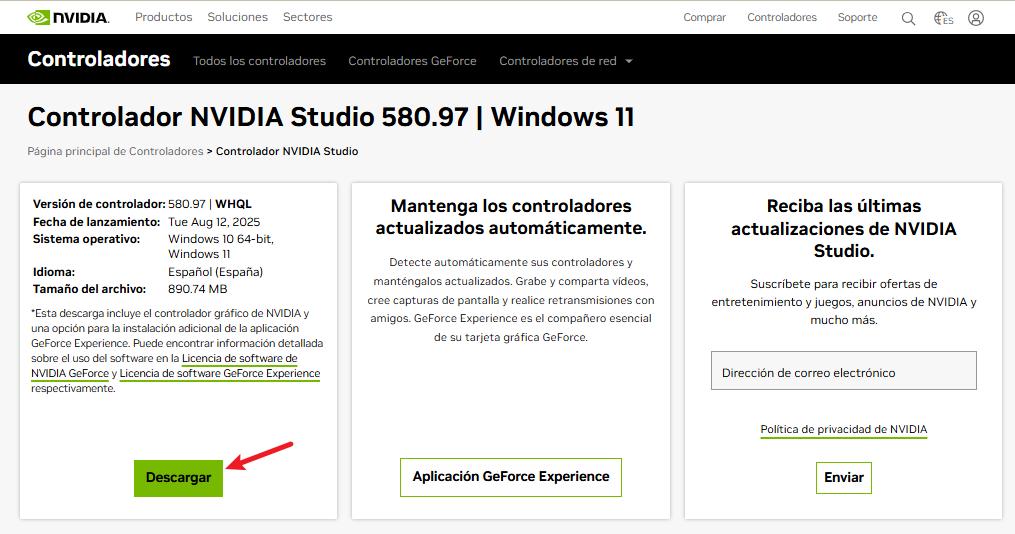Image resolution: width=1015 pixels, height=534 pixels.
Task: Click the green Descargar button
Action: (179, 478)
